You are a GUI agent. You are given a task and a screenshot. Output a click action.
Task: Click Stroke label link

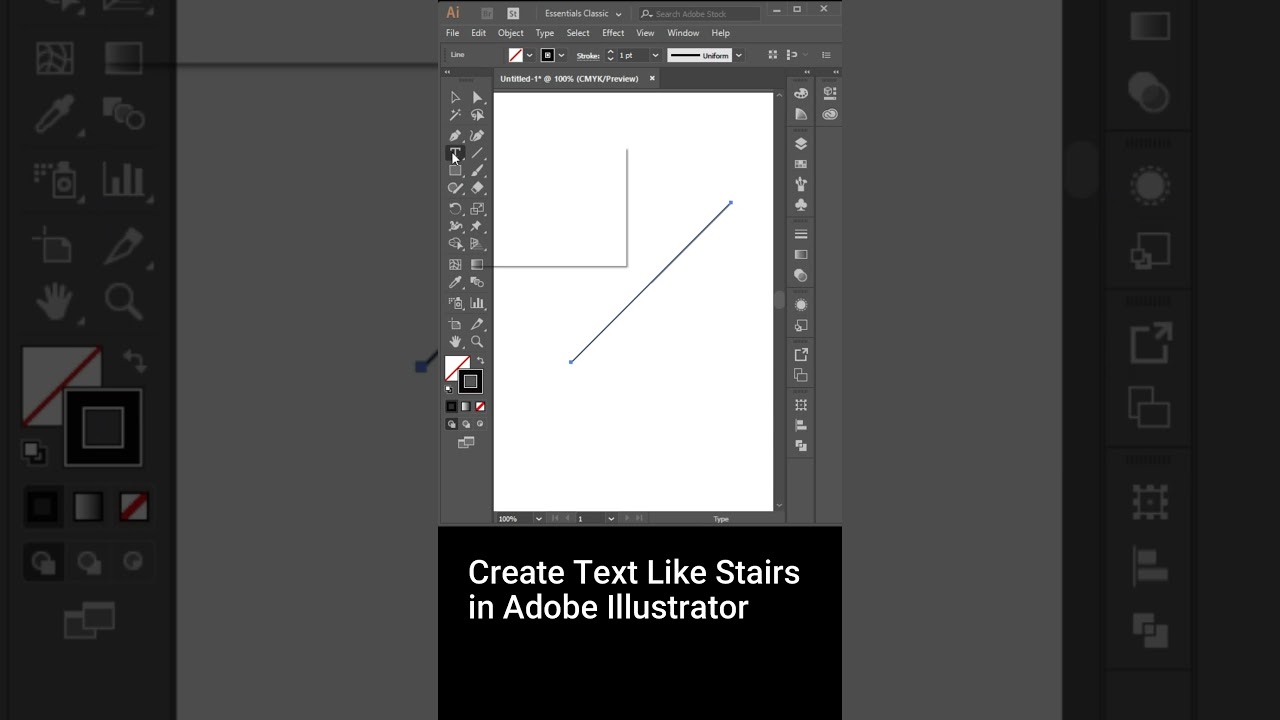(x=588, y=56)
